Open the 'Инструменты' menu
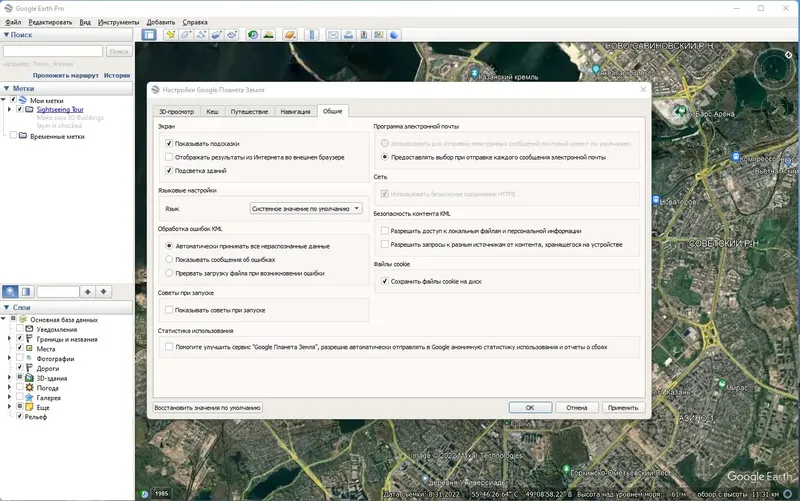The width and height of the screenshot is (800, 501). (118, 22)
